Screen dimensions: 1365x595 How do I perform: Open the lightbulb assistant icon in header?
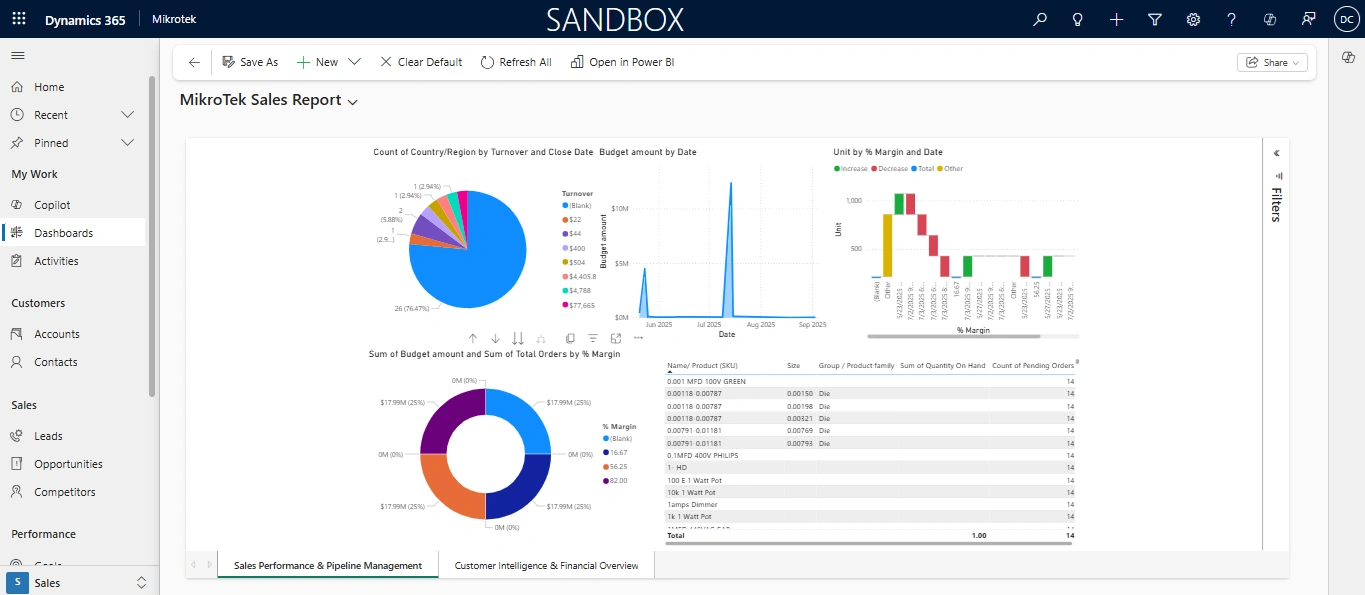1078,19
